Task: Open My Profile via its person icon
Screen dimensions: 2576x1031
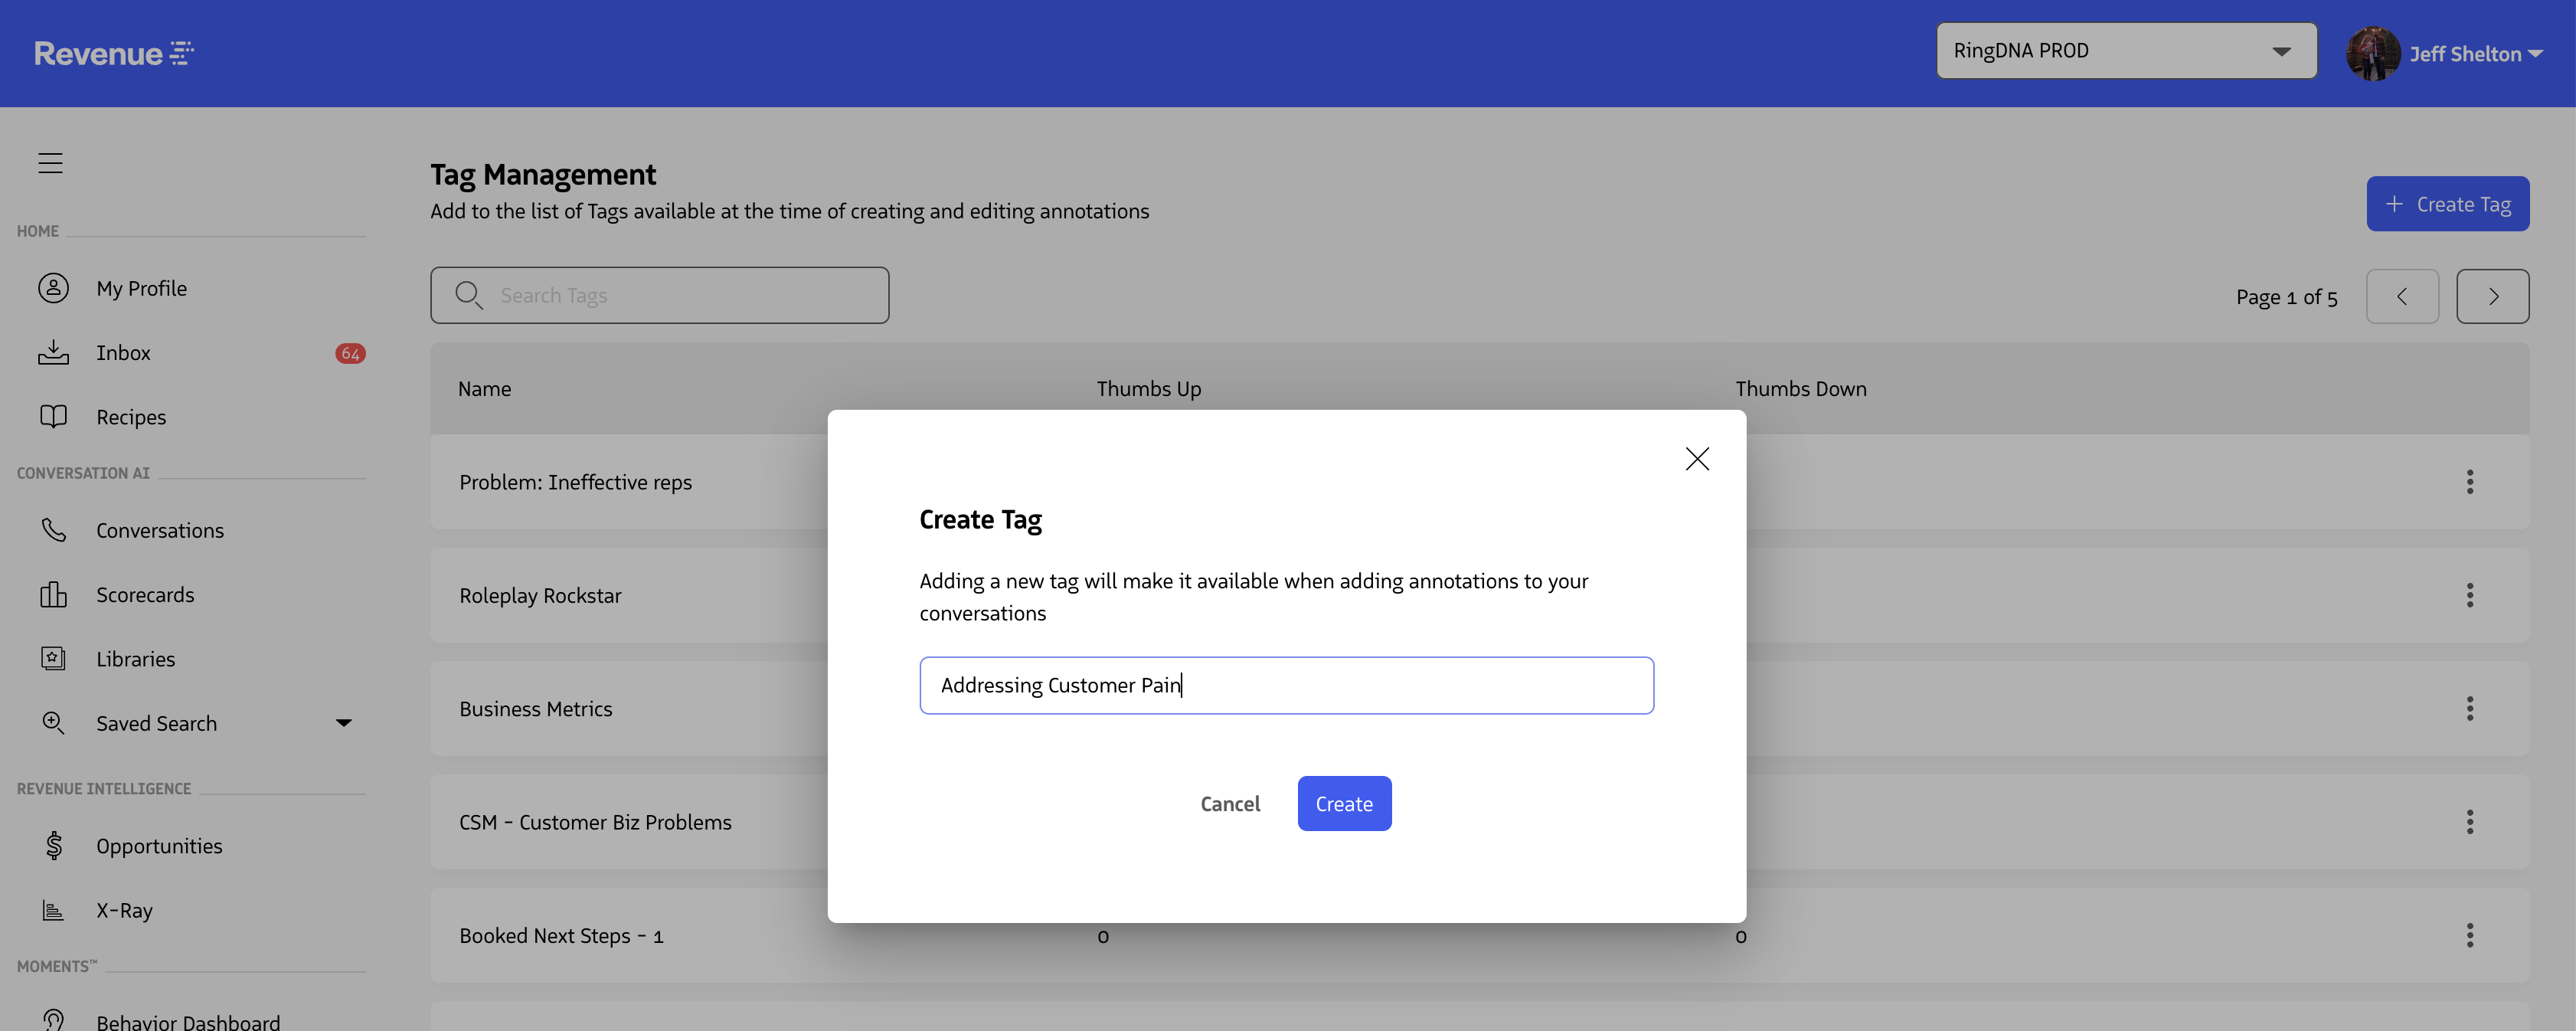Action: [53, 288]
